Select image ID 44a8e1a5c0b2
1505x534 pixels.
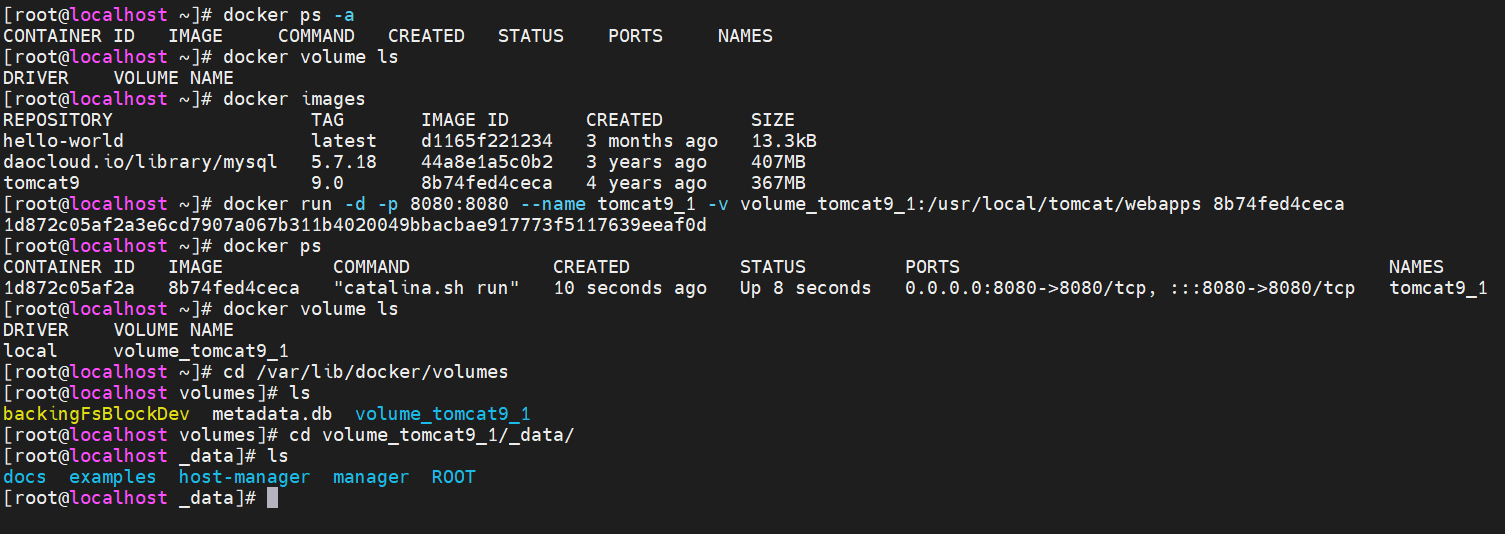486,162
